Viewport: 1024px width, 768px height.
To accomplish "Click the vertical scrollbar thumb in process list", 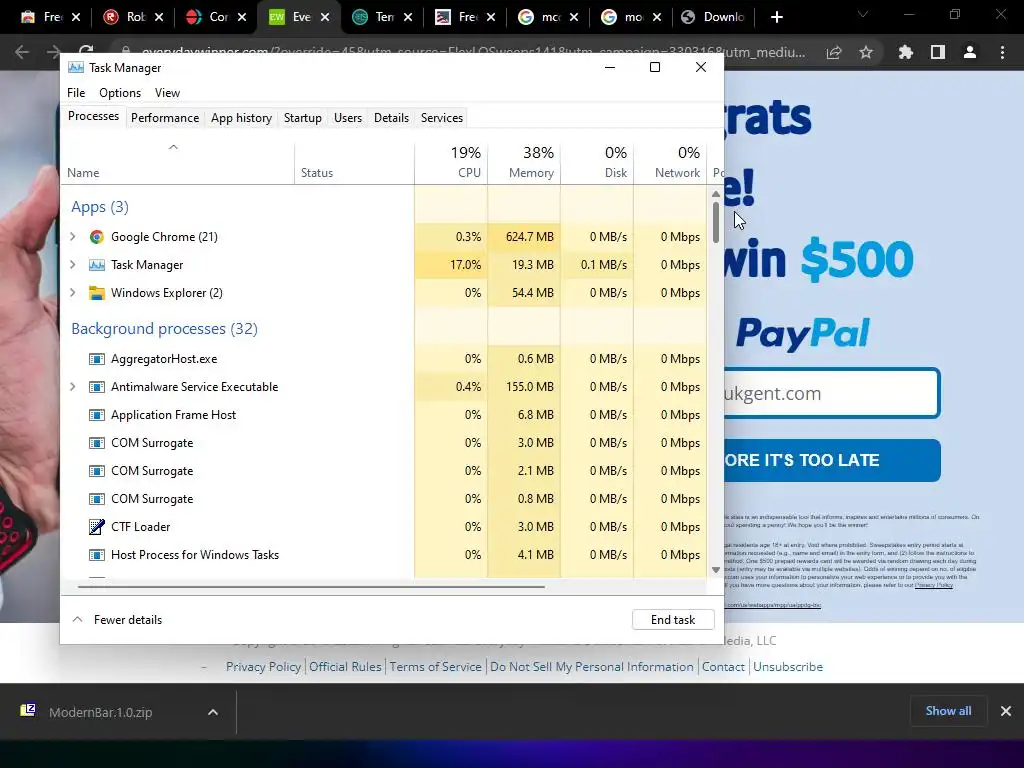I will (716, 222).
